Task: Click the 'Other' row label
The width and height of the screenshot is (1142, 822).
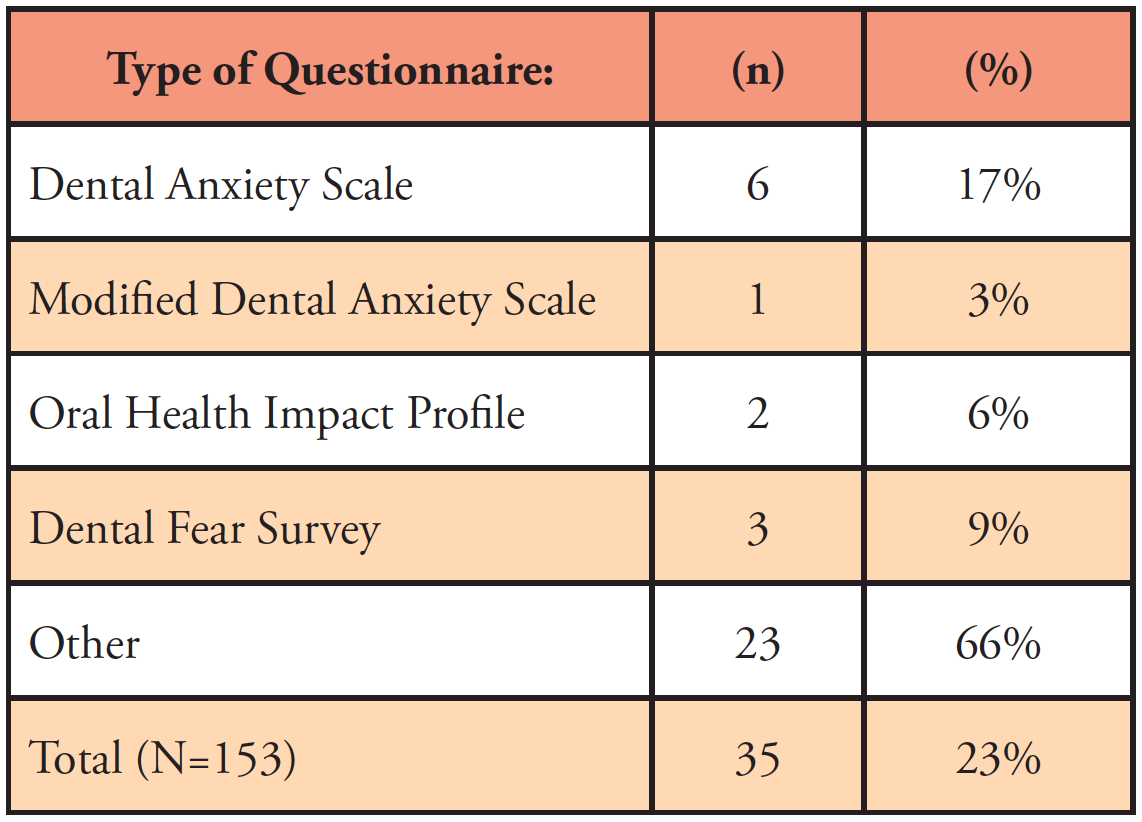Action: 85,643
